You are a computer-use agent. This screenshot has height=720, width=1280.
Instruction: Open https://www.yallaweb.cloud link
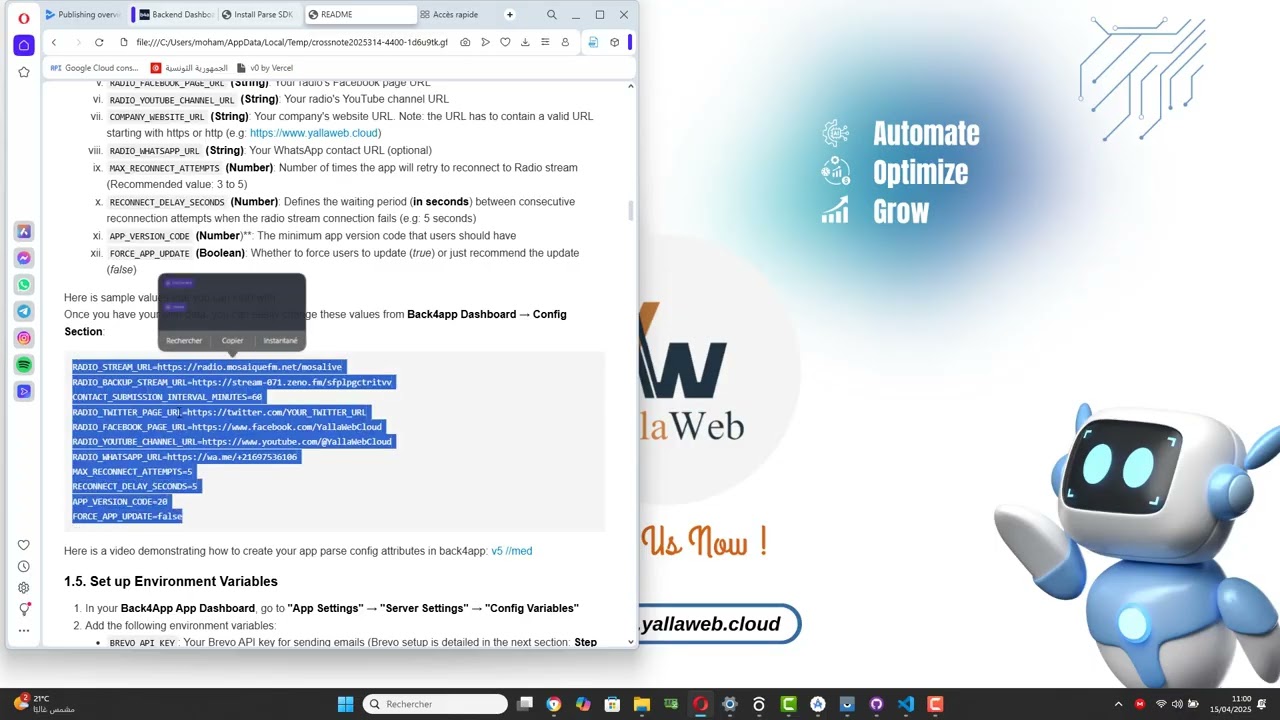314,133
